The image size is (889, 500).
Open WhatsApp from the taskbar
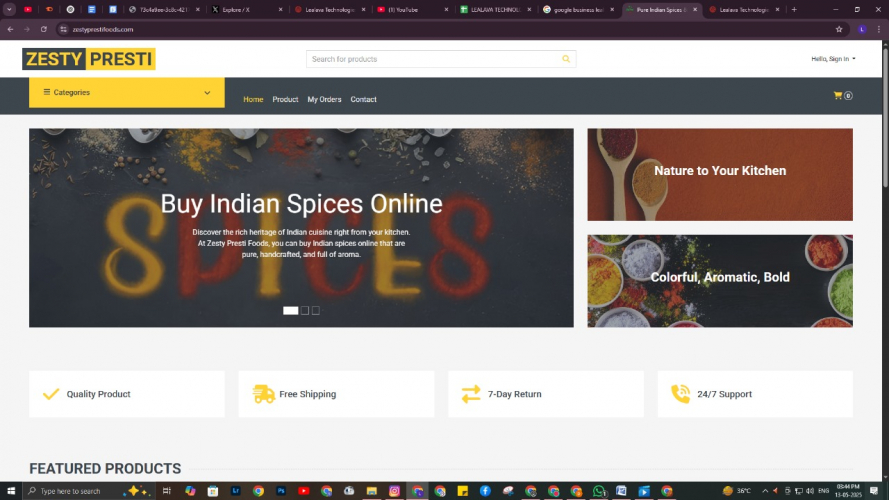tap(599, 491)
